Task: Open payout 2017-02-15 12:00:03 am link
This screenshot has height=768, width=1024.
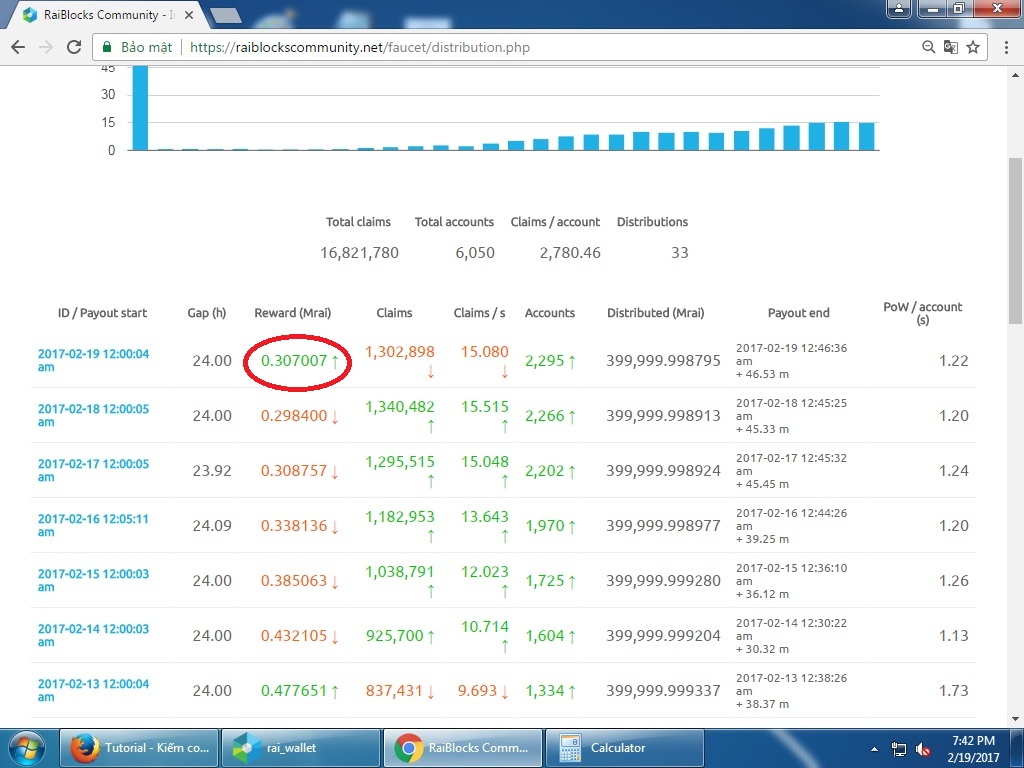Action: click(93, 579)
